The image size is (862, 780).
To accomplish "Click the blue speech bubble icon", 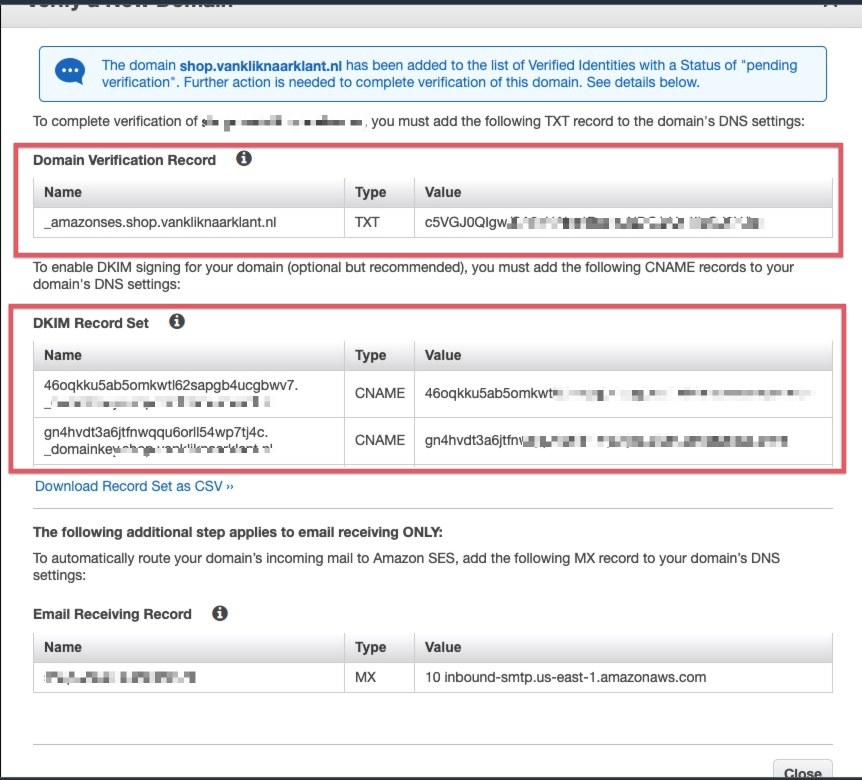I will click(70, 71).
